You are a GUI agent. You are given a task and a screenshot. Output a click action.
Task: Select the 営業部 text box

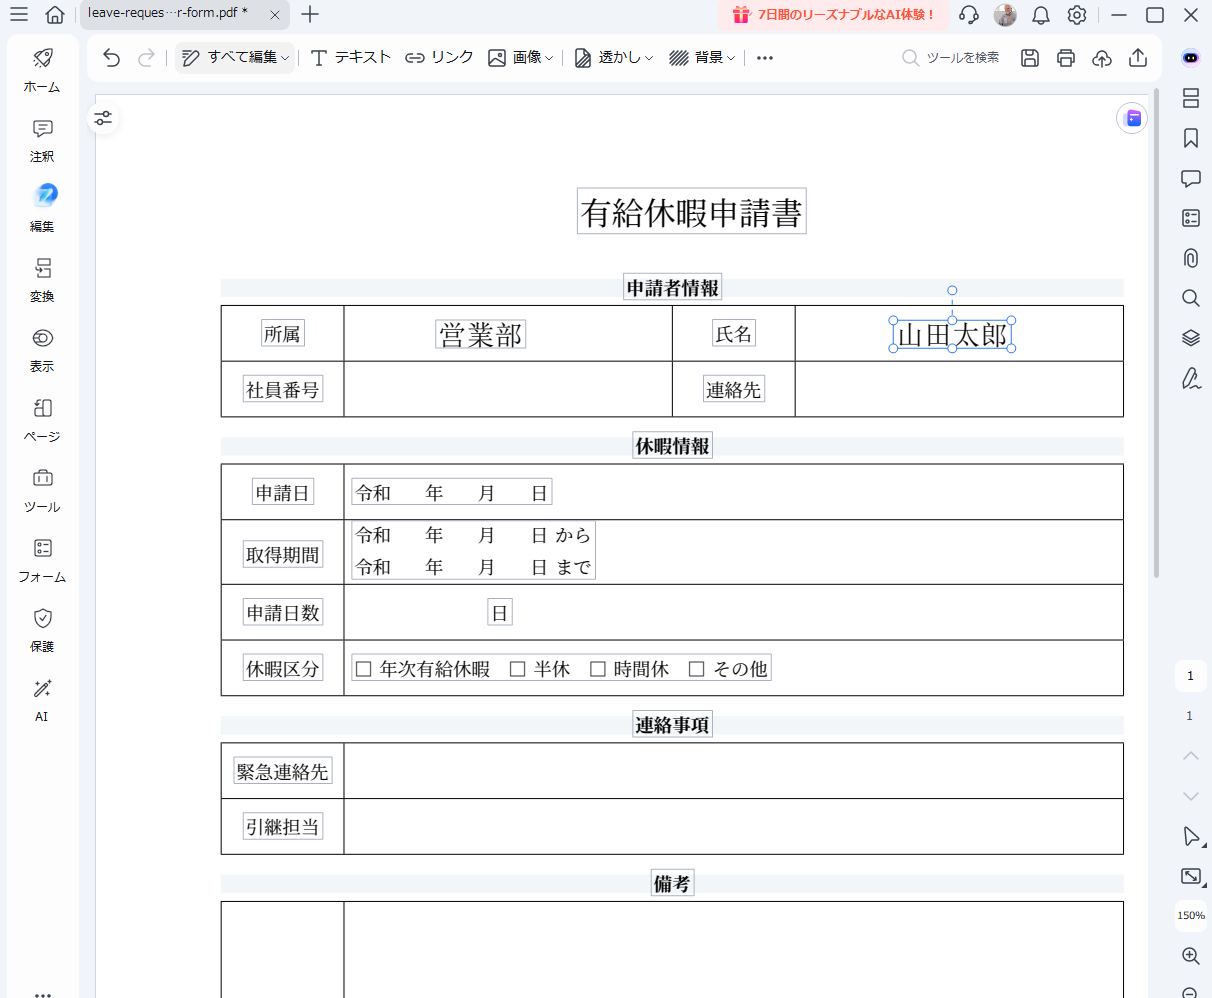[x=481, y=335]
